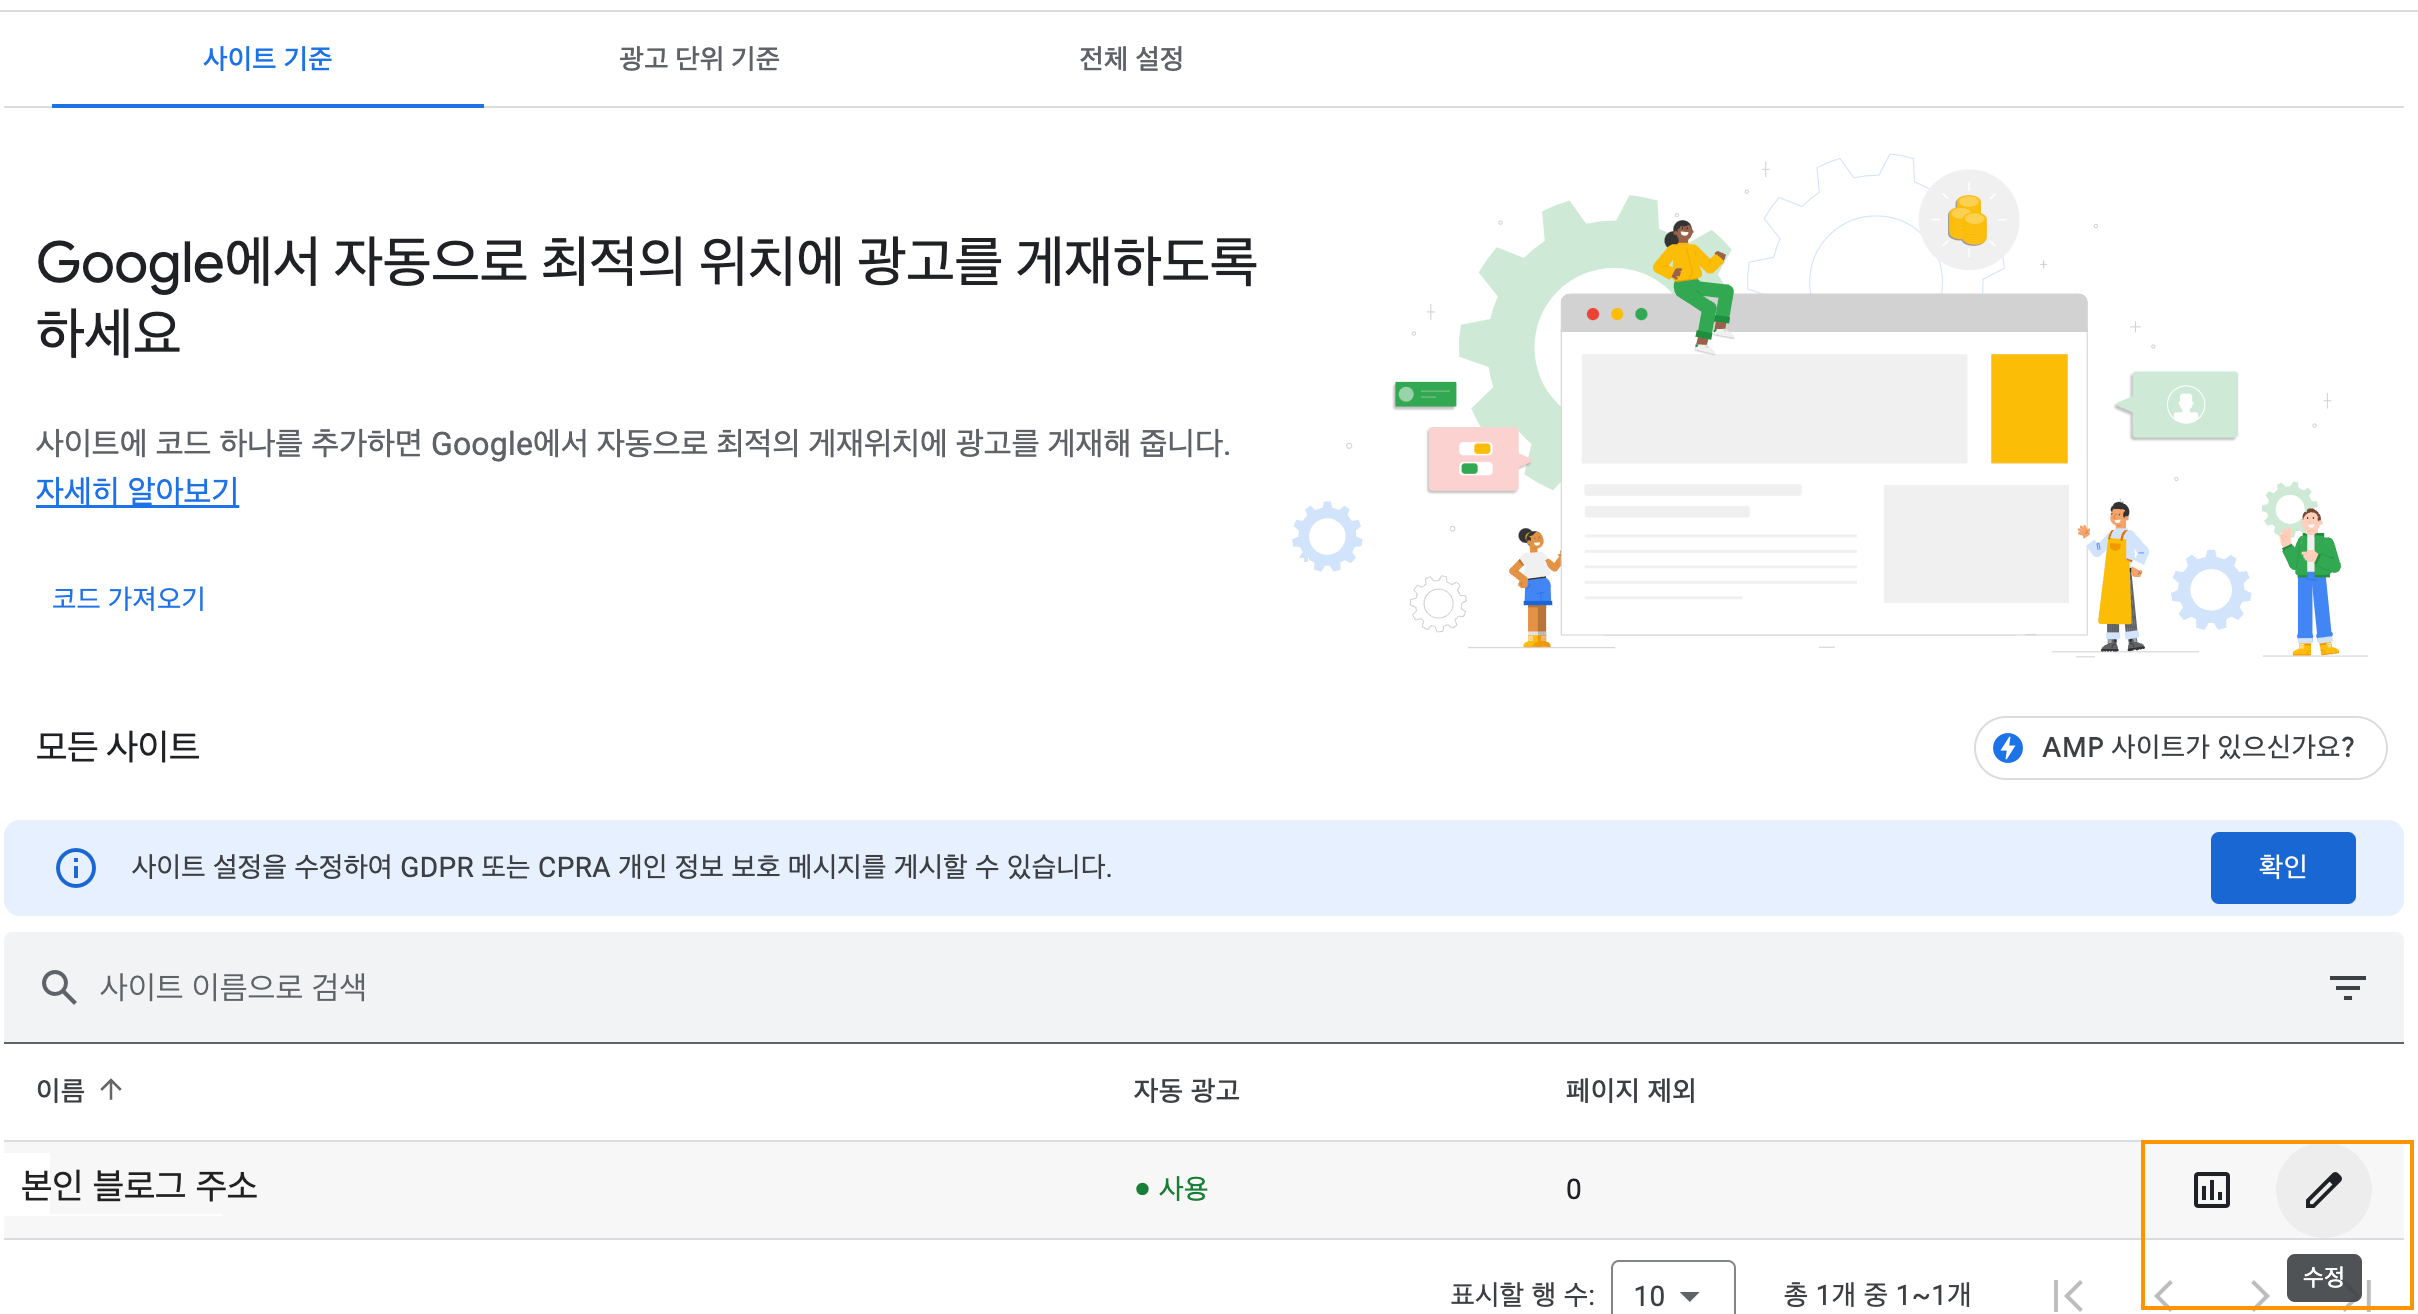Image resolution: width=2418 pixels, height=1314 pixels.
Task: Open statistics for 본인 블로그 주소 site
Action: (2210, 1189)
